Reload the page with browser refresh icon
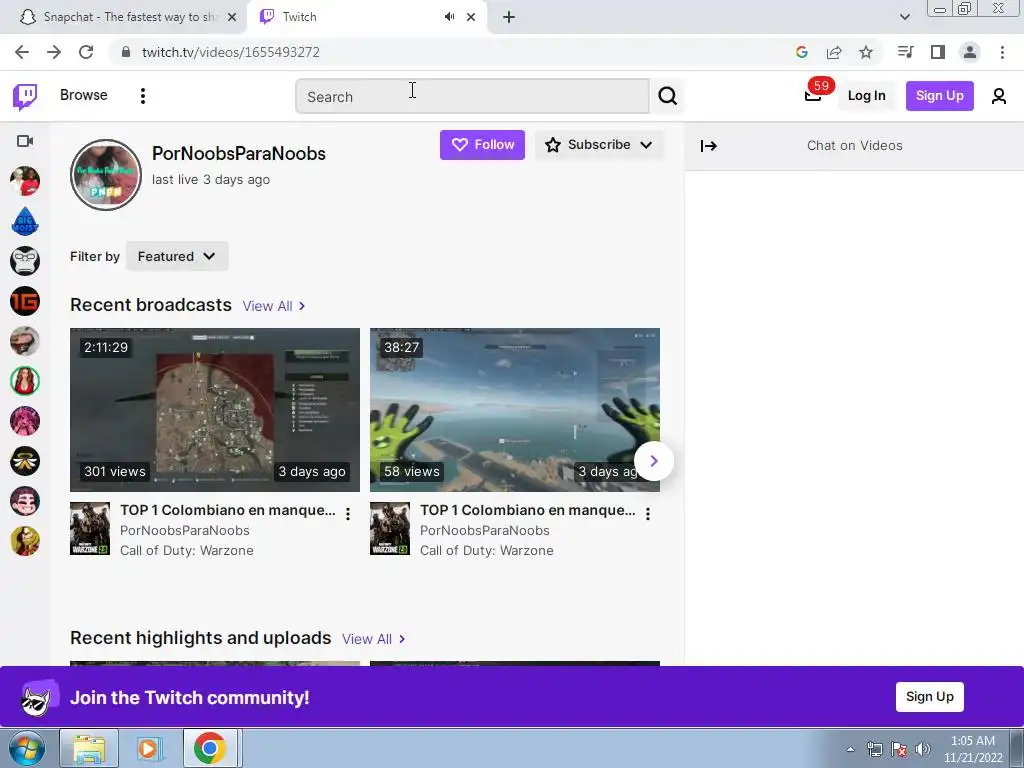Screen dimensions: 1024x768 [86, 52]
